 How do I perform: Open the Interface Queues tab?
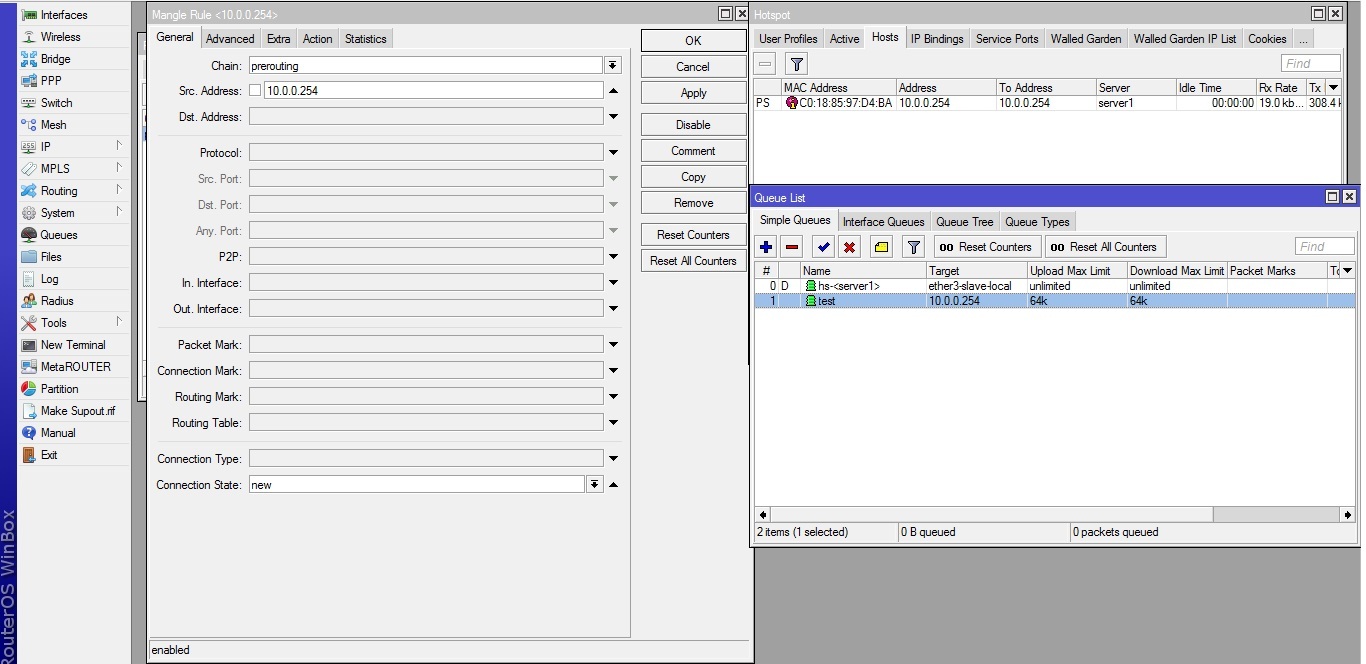click(x=883, y=222)
